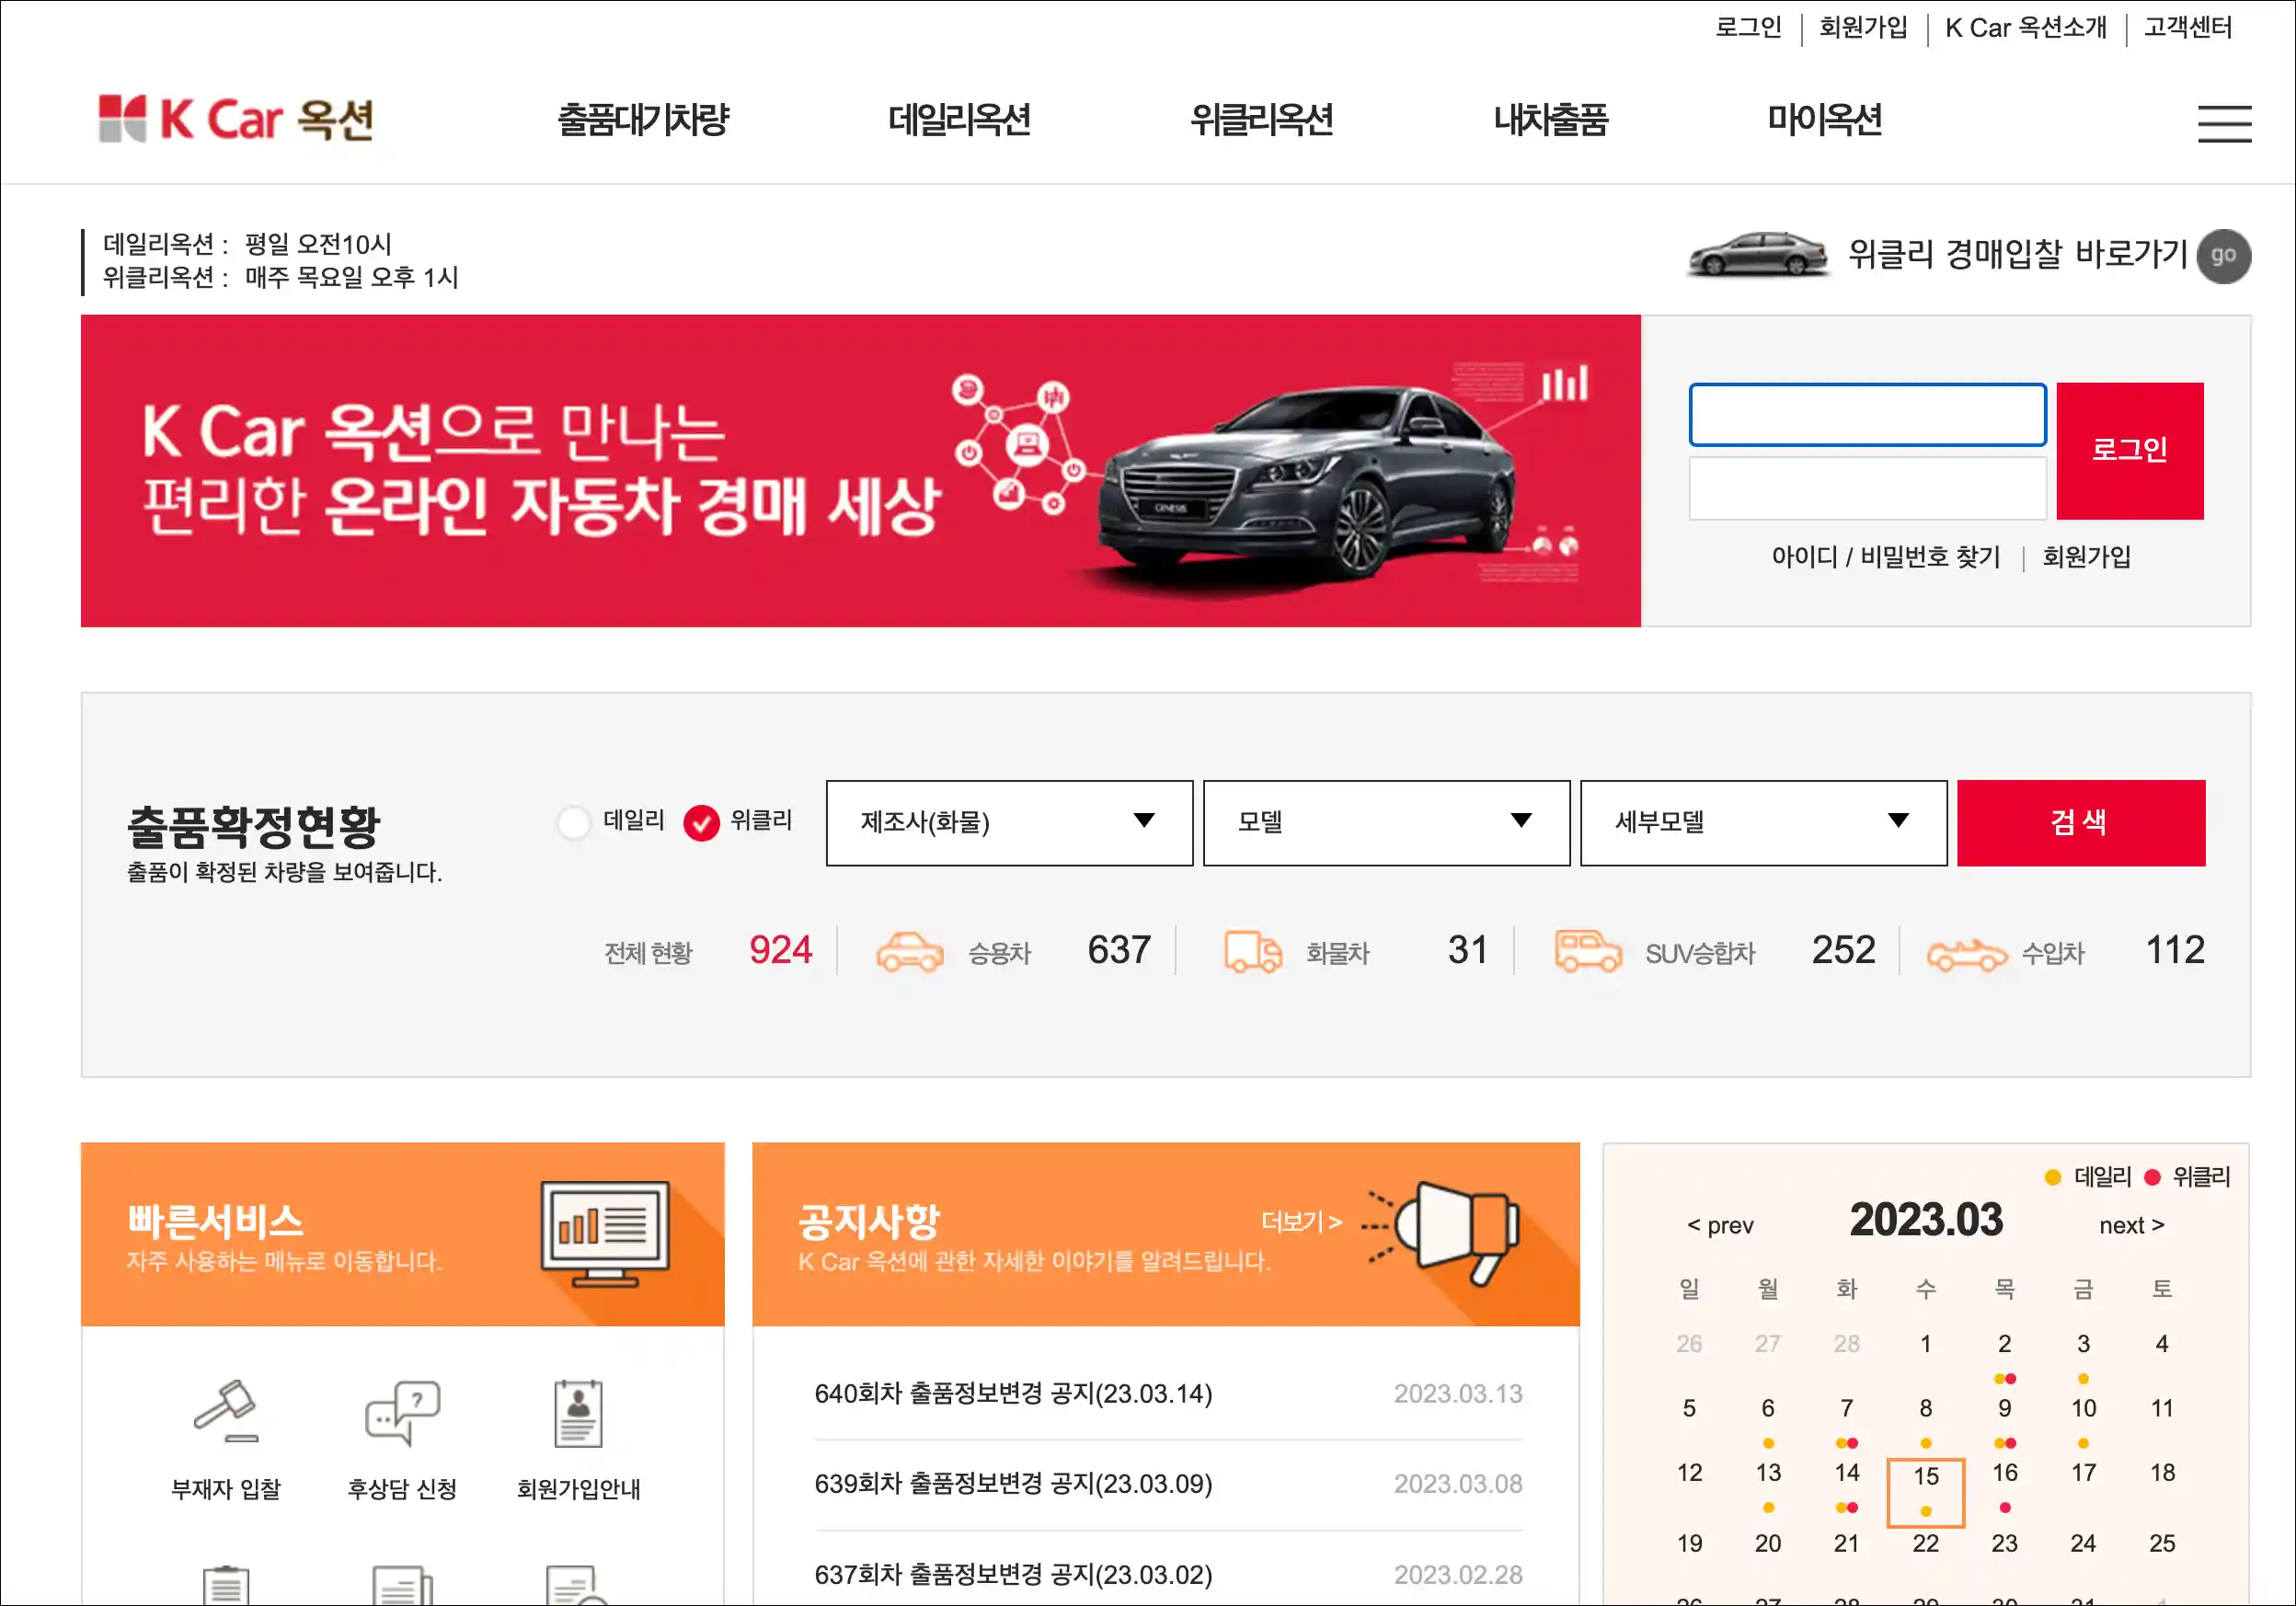2296x1606 pixels.
Task: Click the red 검색 button
Action: click(x=2080, y=822)
